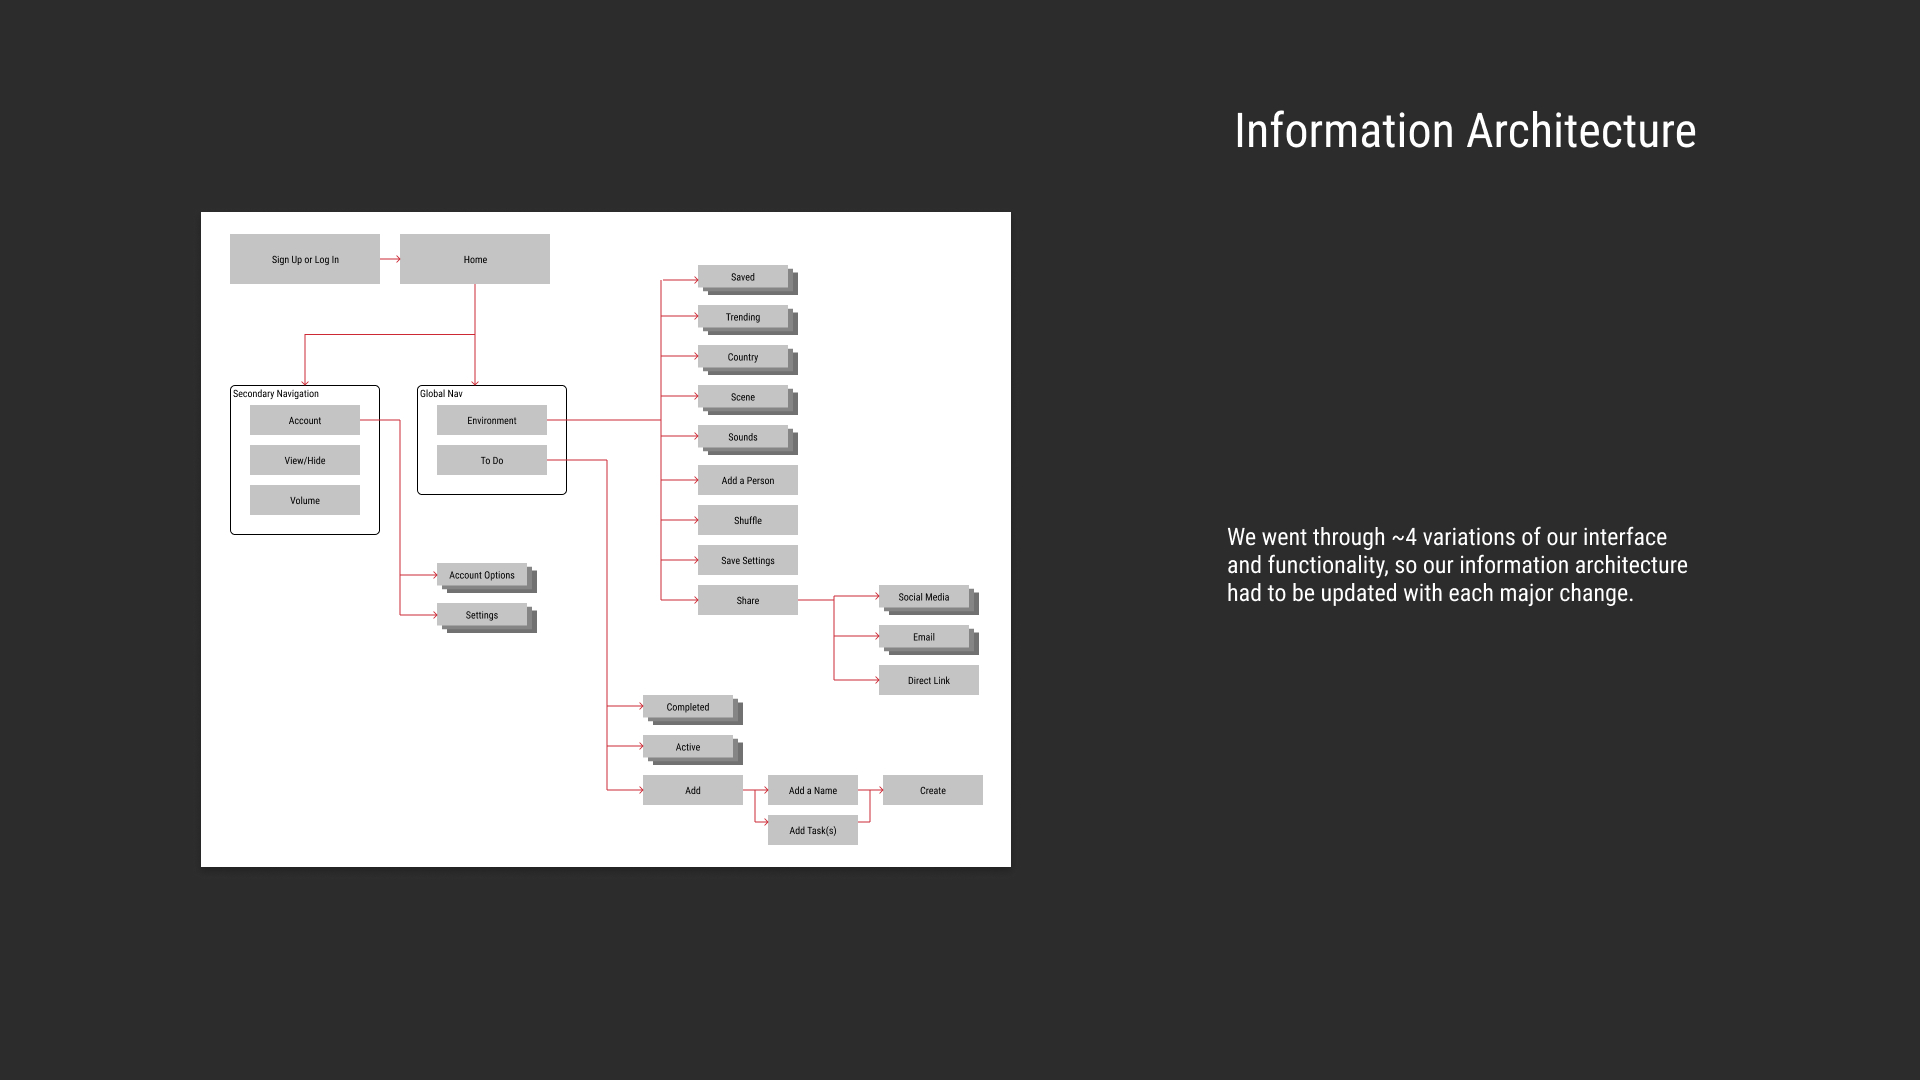
Task: Select the Shuffle box
Action: point(748,520)
